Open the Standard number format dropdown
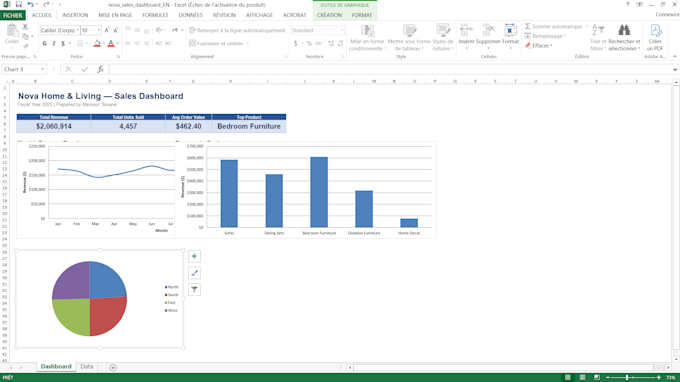Image resolution: width=680 pixels, height=382 pixels. [x=342, y=30]
